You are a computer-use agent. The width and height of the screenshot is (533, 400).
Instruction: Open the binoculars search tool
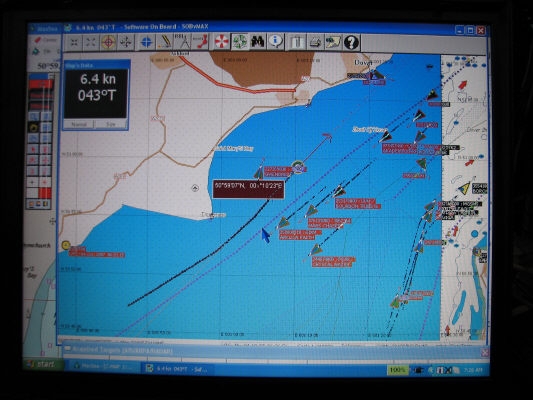point(258,42)
